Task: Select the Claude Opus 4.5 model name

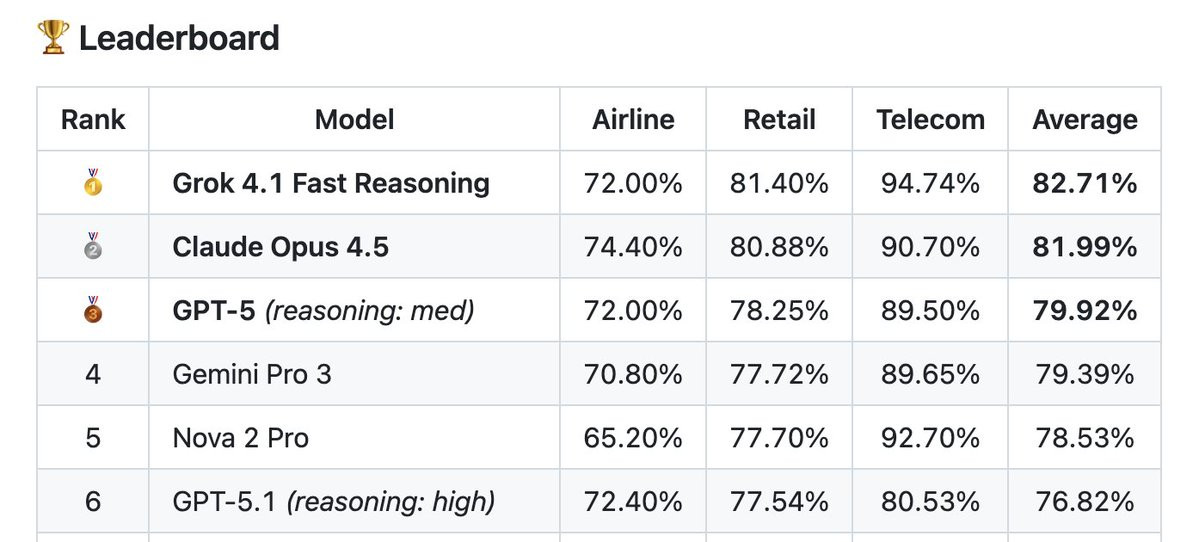Action: coord(281,247)
